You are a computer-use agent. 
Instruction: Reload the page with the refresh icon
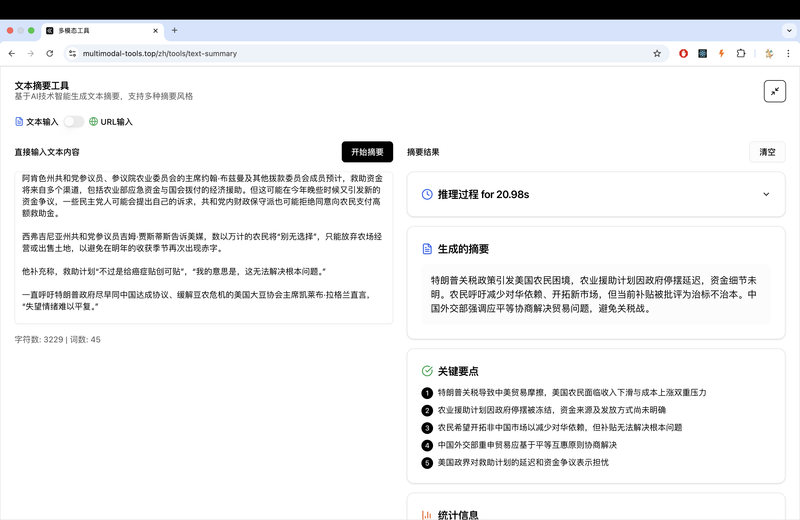pyautogui.click(x=51, y=53)
